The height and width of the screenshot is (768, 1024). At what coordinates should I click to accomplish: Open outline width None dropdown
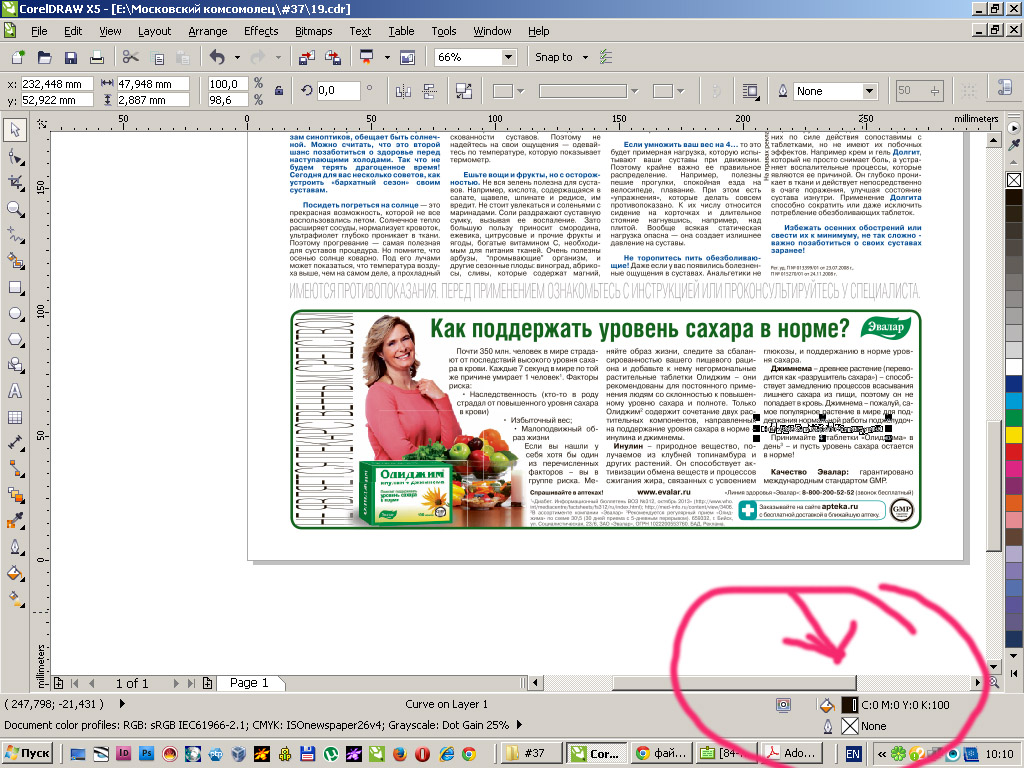click(x=869, y=91)
